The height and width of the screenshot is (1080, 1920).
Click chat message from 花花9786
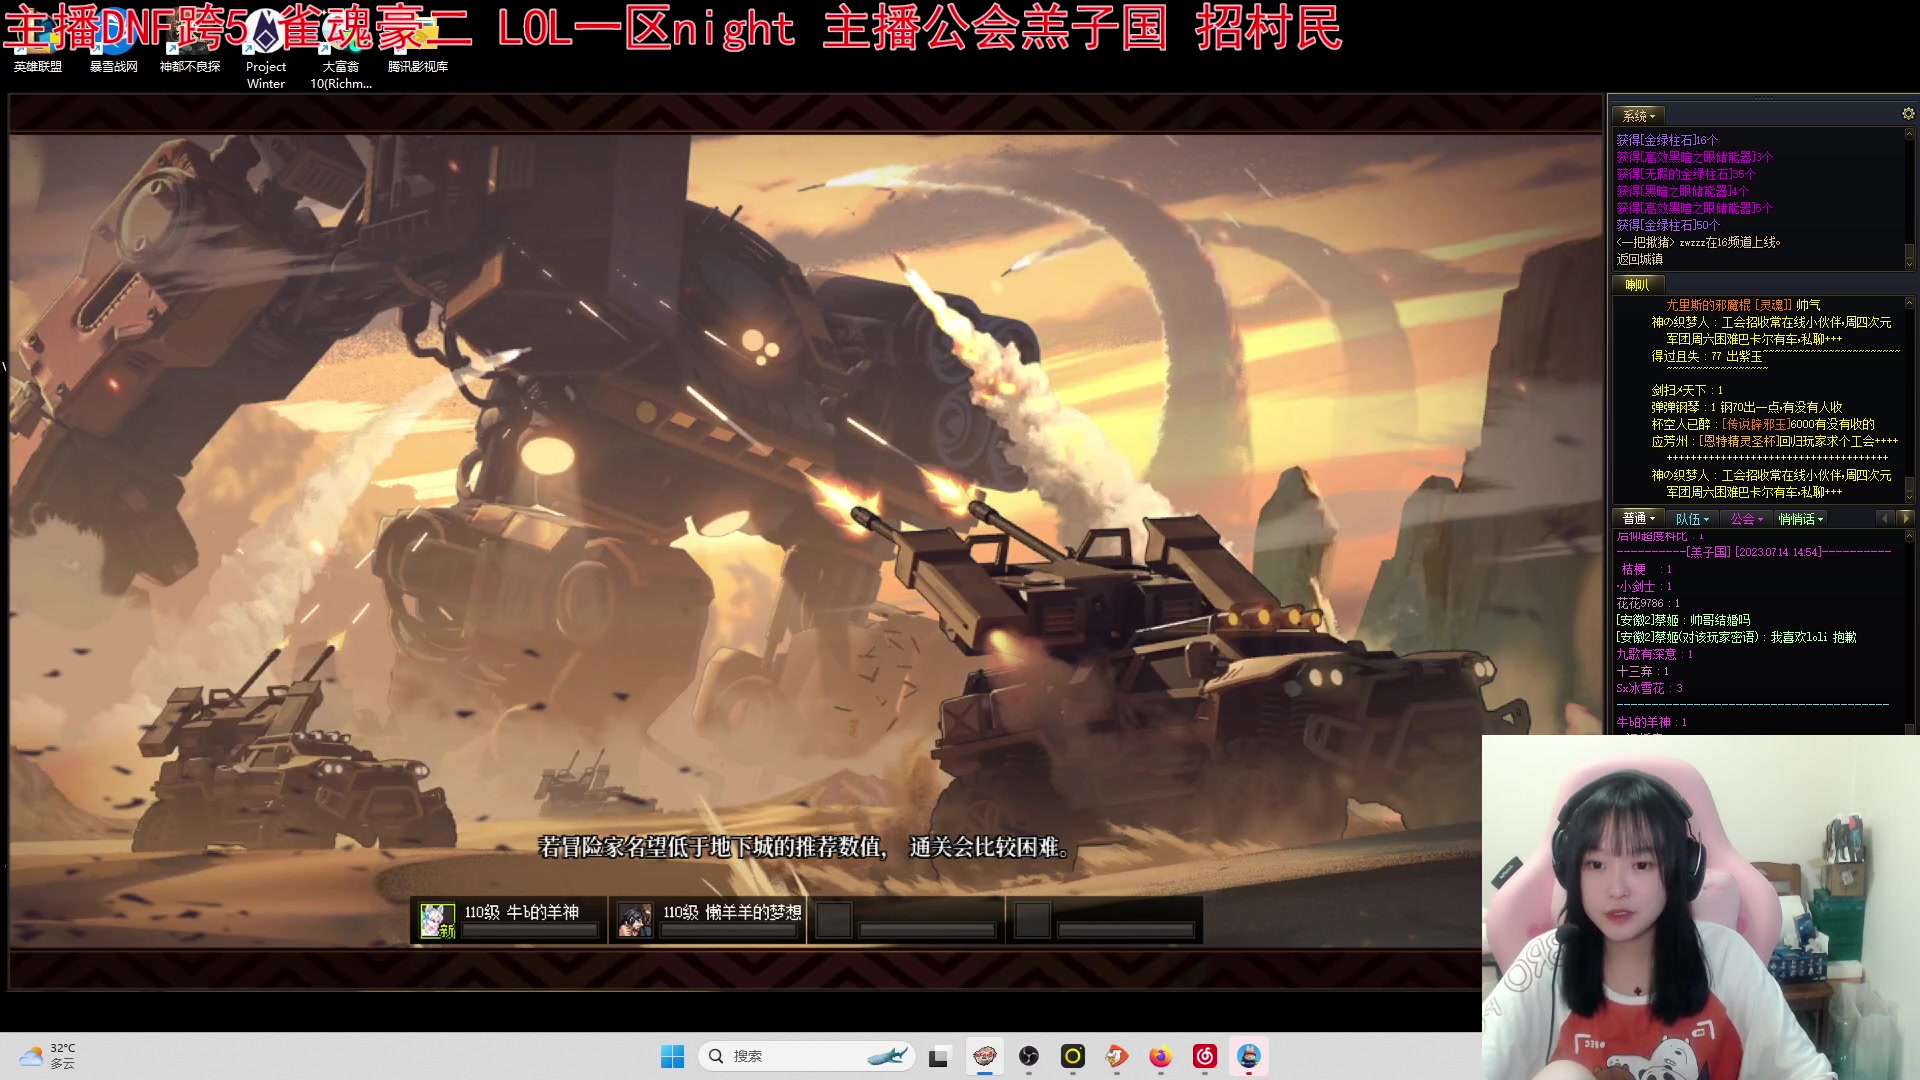pyautogui.click(x=1648, y=603)
